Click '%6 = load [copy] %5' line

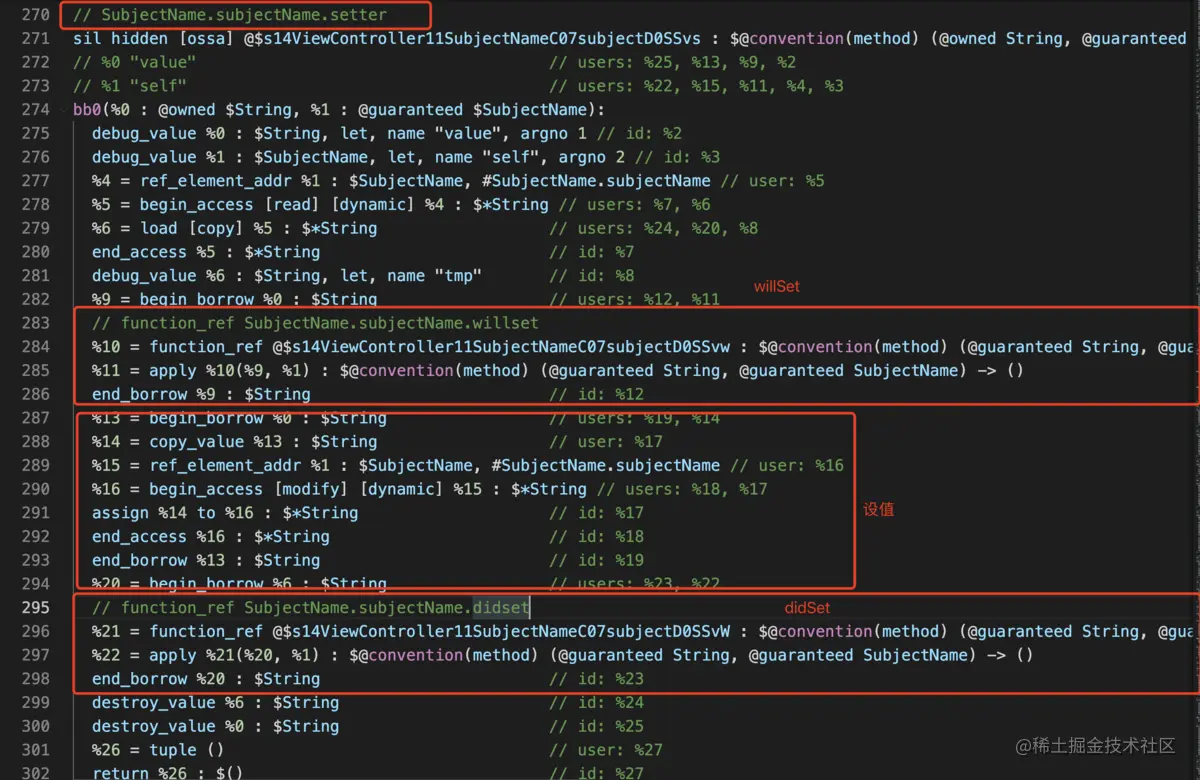(425, 228)
